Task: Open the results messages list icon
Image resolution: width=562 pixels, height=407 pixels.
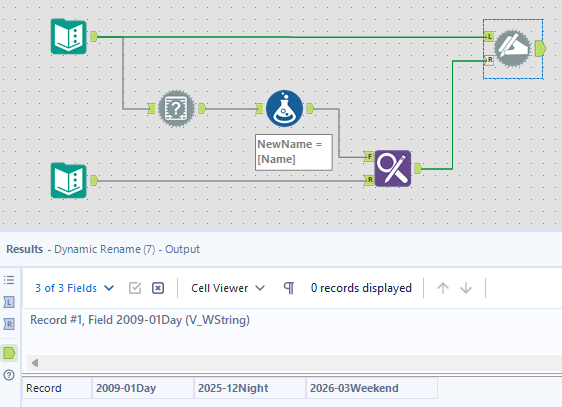Action: (9, 280)
